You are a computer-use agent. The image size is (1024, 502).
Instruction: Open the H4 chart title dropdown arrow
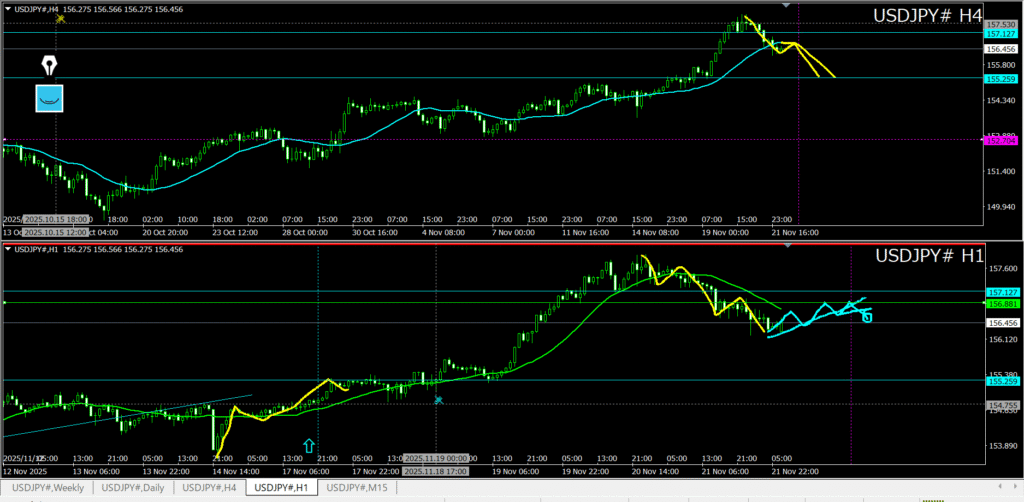coord(7,9)
